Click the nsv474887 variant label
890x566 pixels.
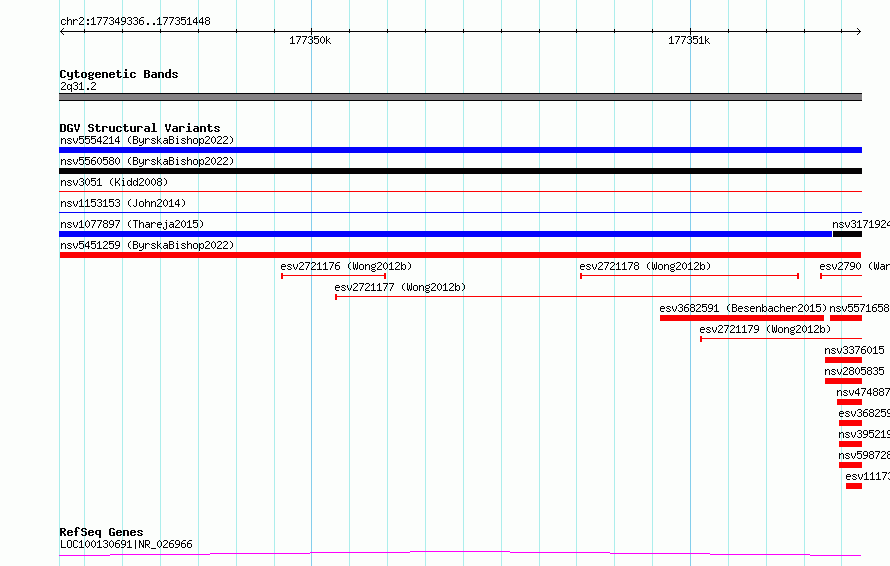(863, 392)
